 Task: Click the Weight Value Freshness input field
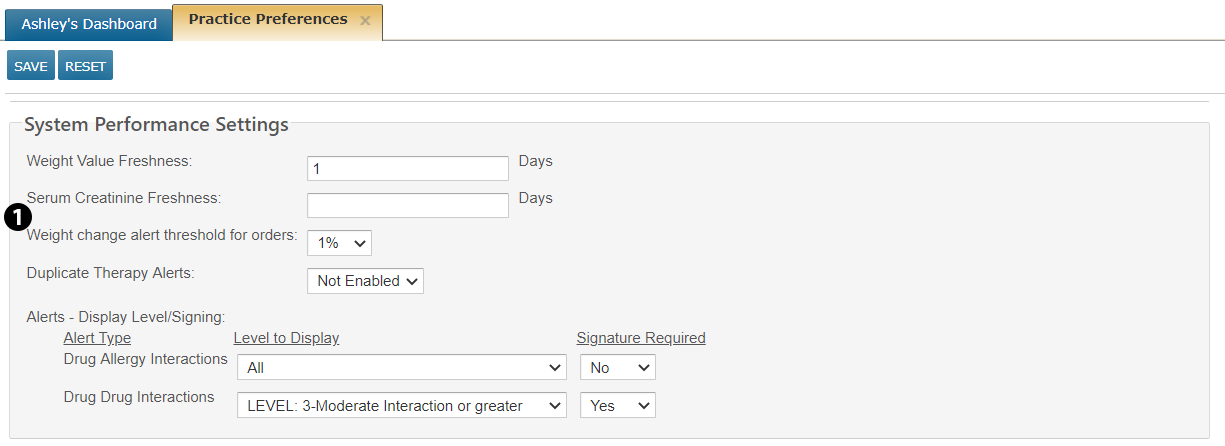[x=408, y=169]
